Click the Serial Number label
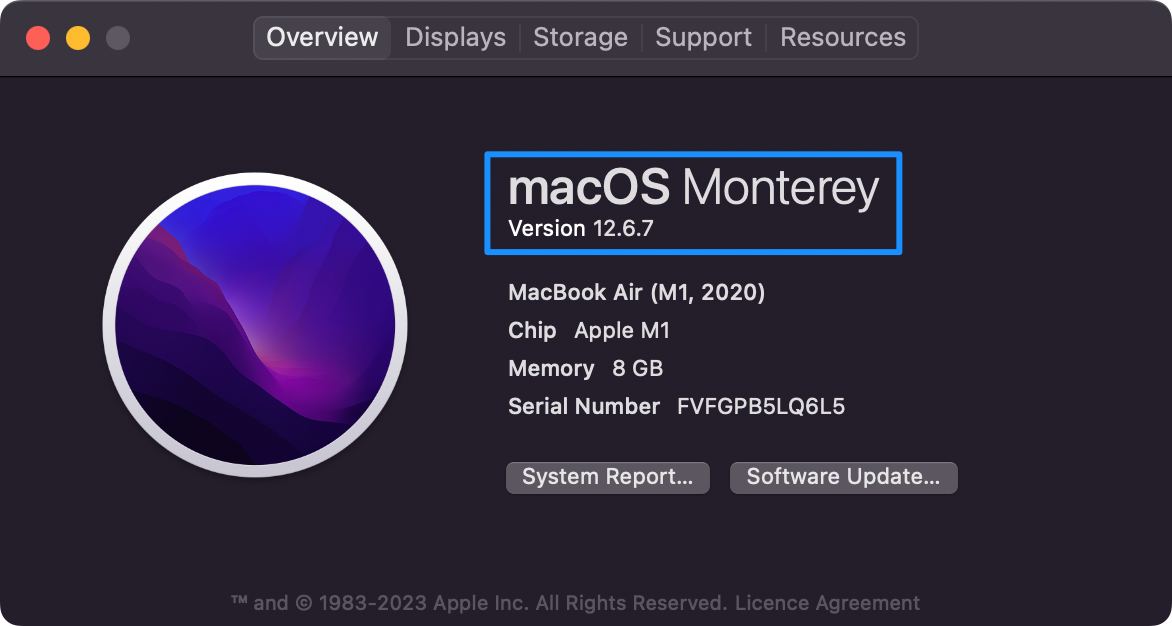Screen dimensions: 1172x626 point(584,406)
